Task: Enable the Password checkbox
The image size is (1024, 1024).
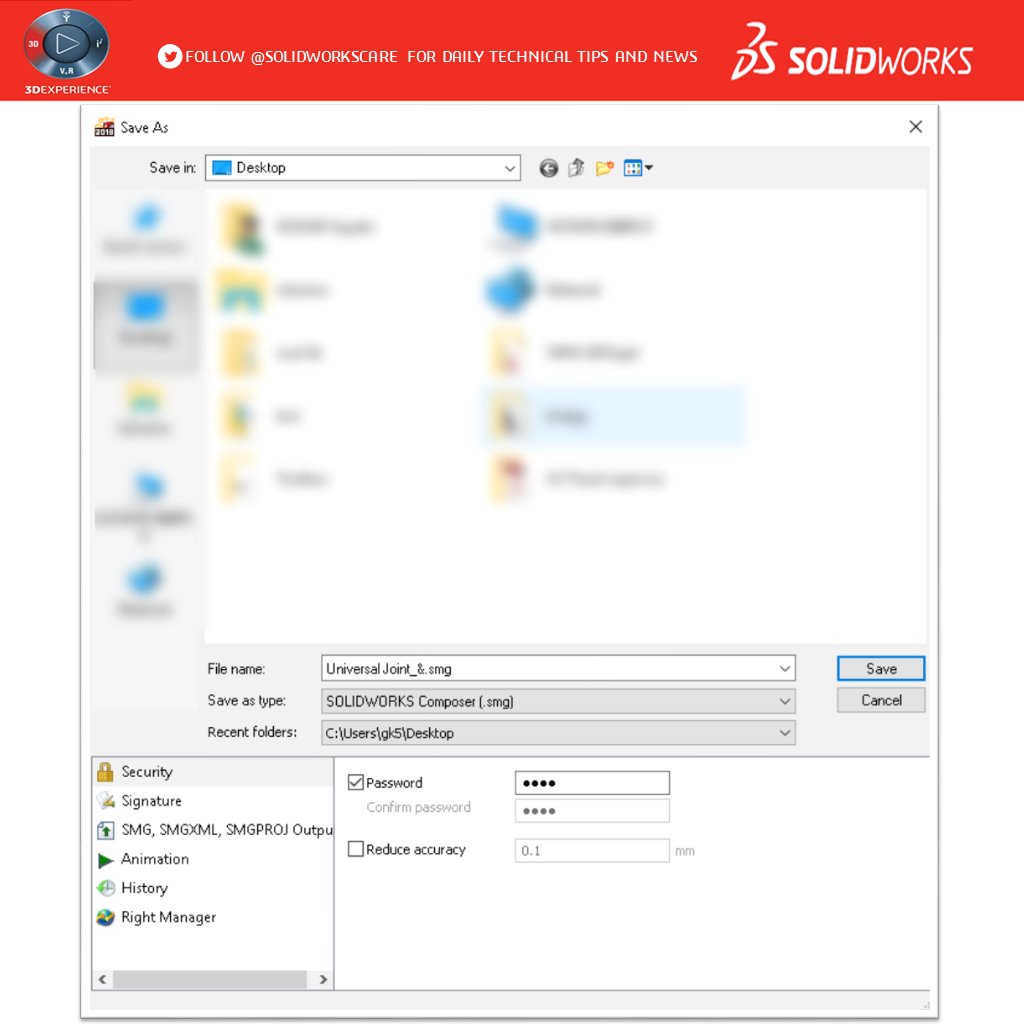Action: tap(355, 782)
